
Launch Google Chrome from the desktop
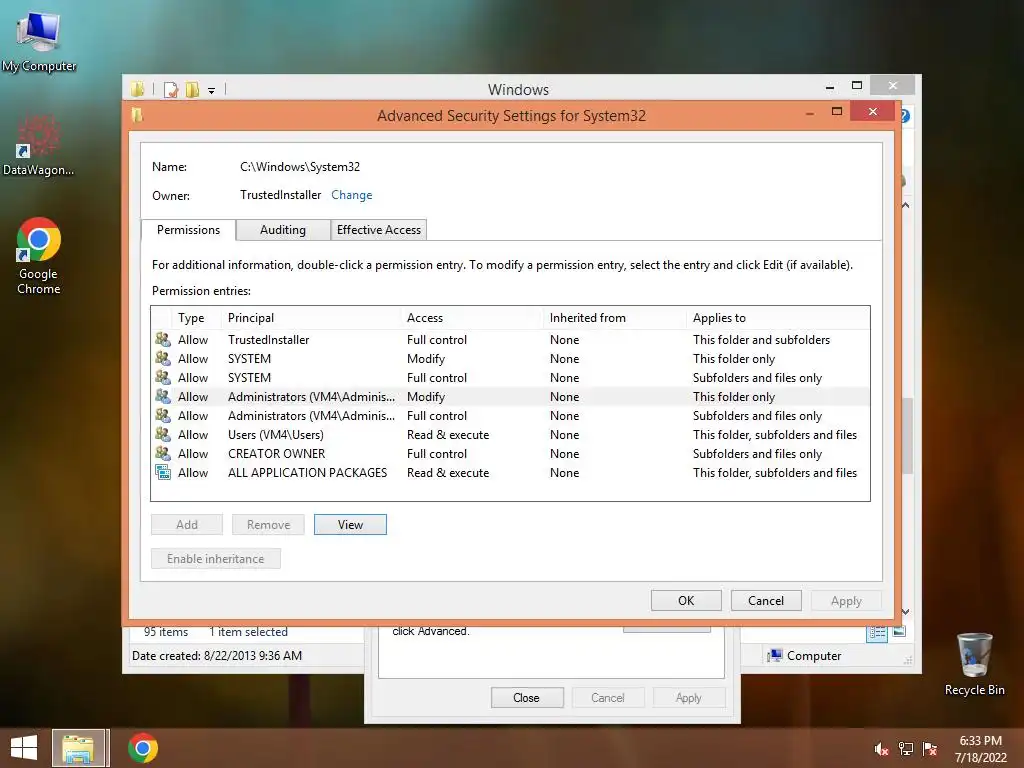(38, 256)
